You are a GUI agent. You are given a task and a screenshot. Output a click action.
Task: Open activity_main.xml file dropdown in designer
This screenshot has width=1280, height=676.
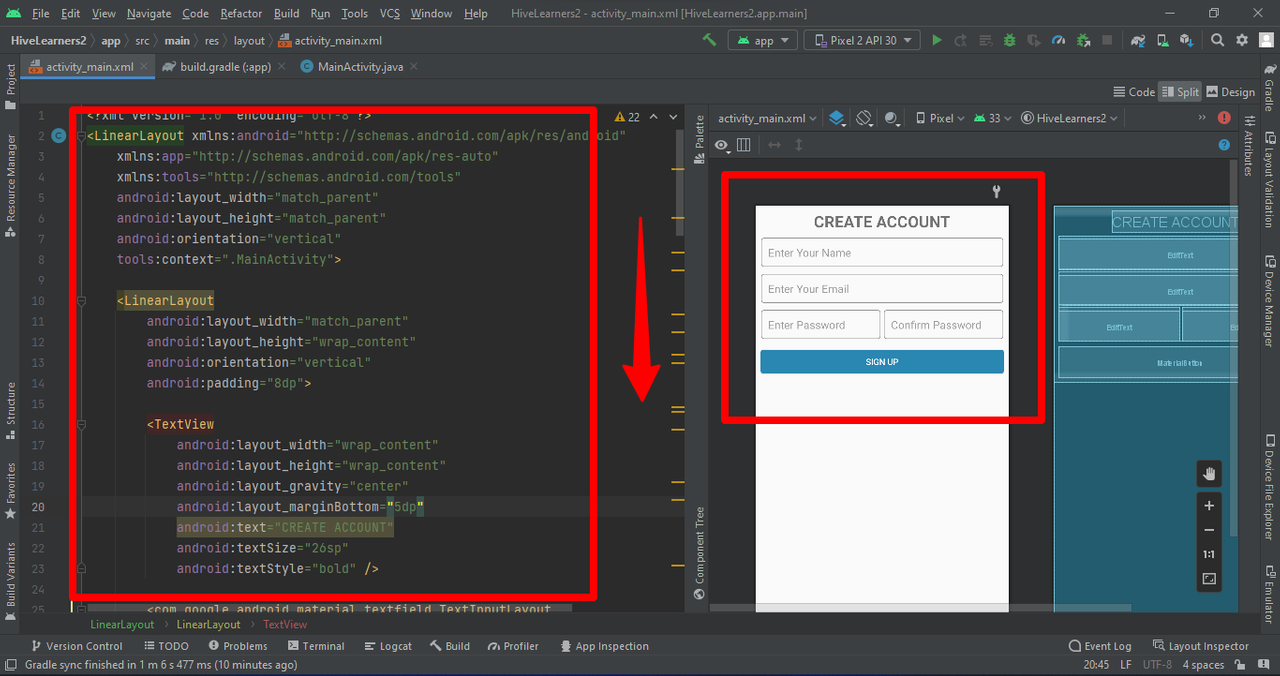click(767, 118)
